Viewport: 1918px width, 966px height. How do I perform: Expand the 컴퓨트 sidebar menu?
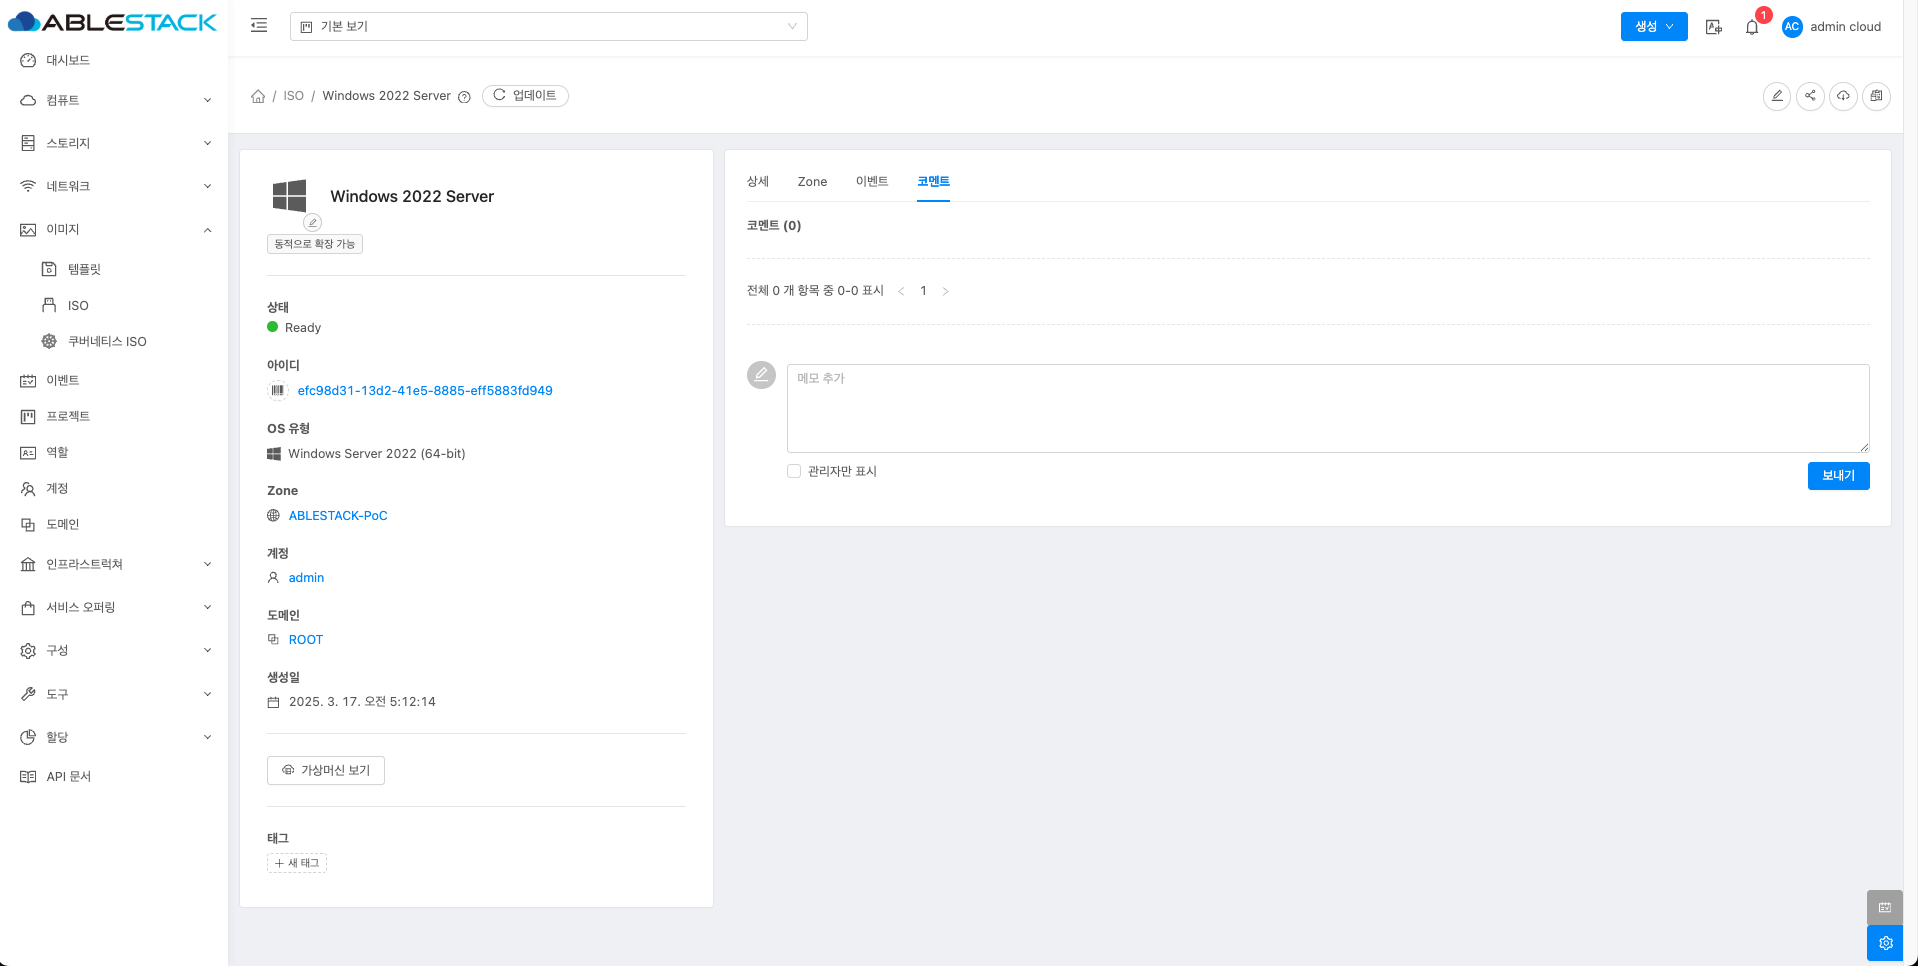115,100
